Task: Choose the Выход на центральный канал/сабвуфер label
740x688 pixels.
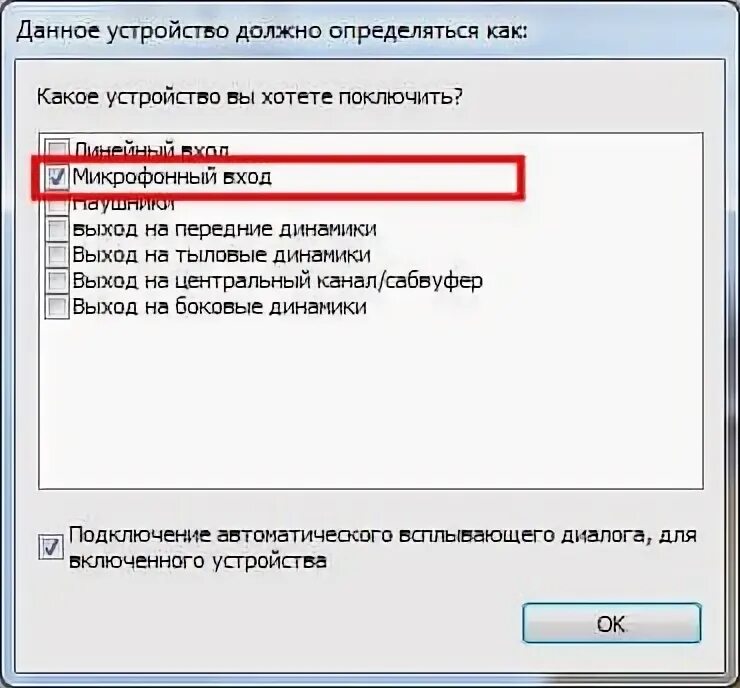Action: [278, 281]
